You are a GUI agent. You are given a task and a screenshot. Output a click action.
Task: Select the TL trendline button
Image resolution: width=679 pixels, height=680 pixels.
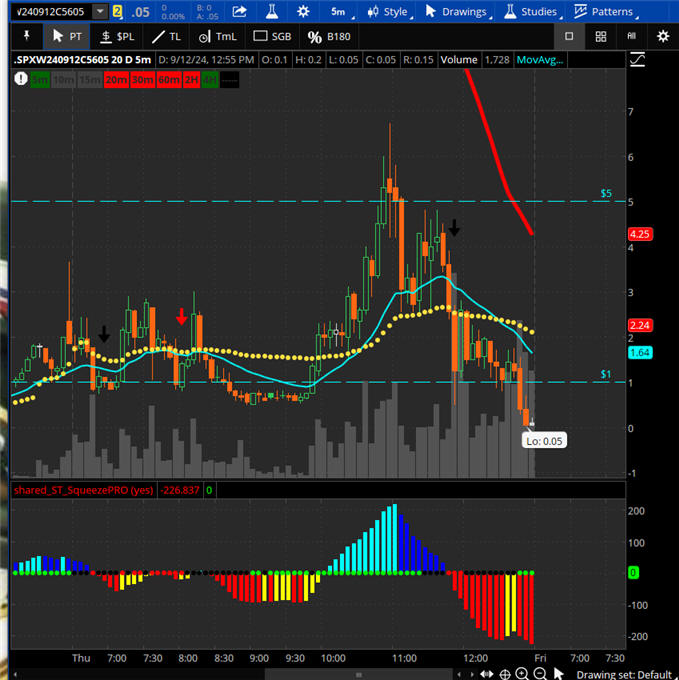click(x=166, y=36)
